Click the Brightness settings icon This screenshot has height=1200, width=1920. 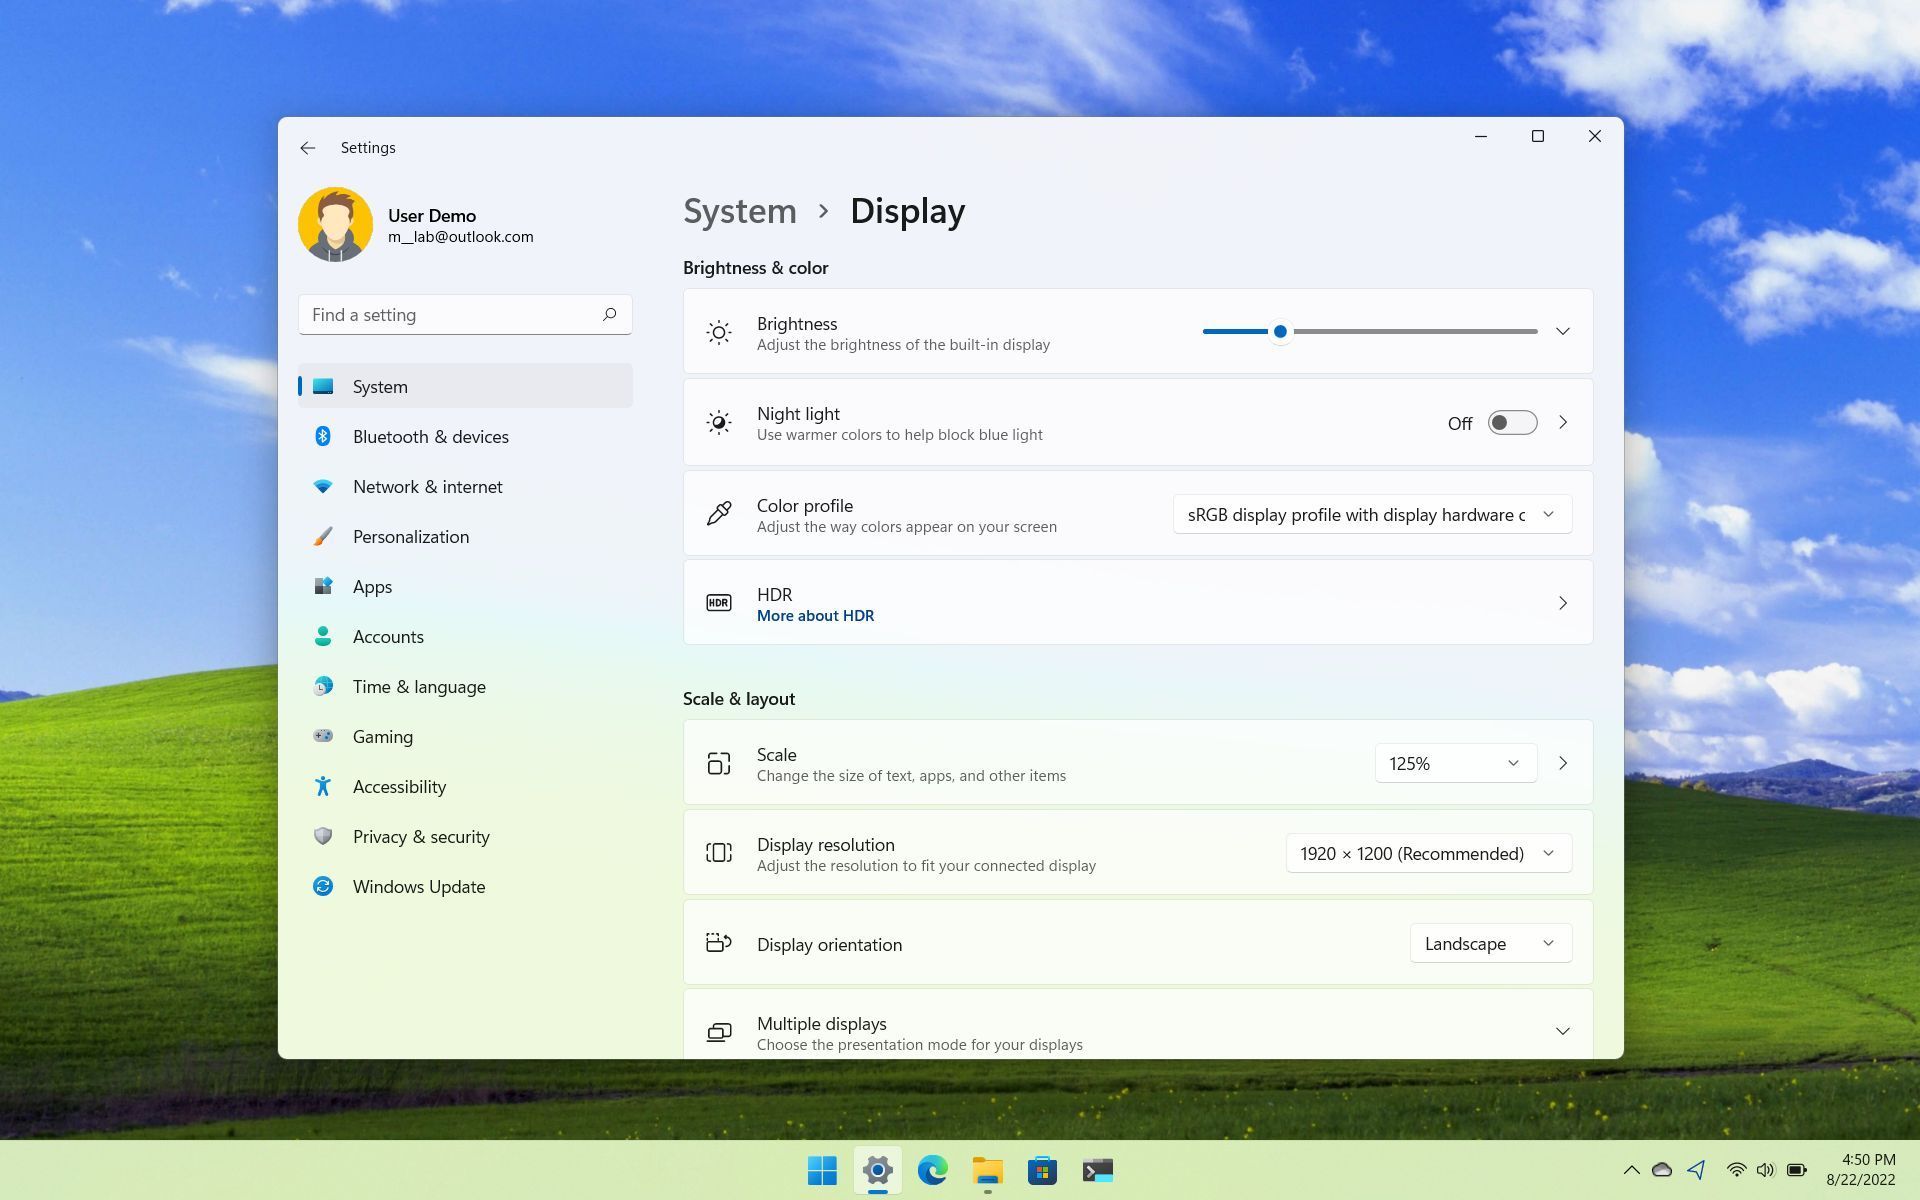coord(719,332)
